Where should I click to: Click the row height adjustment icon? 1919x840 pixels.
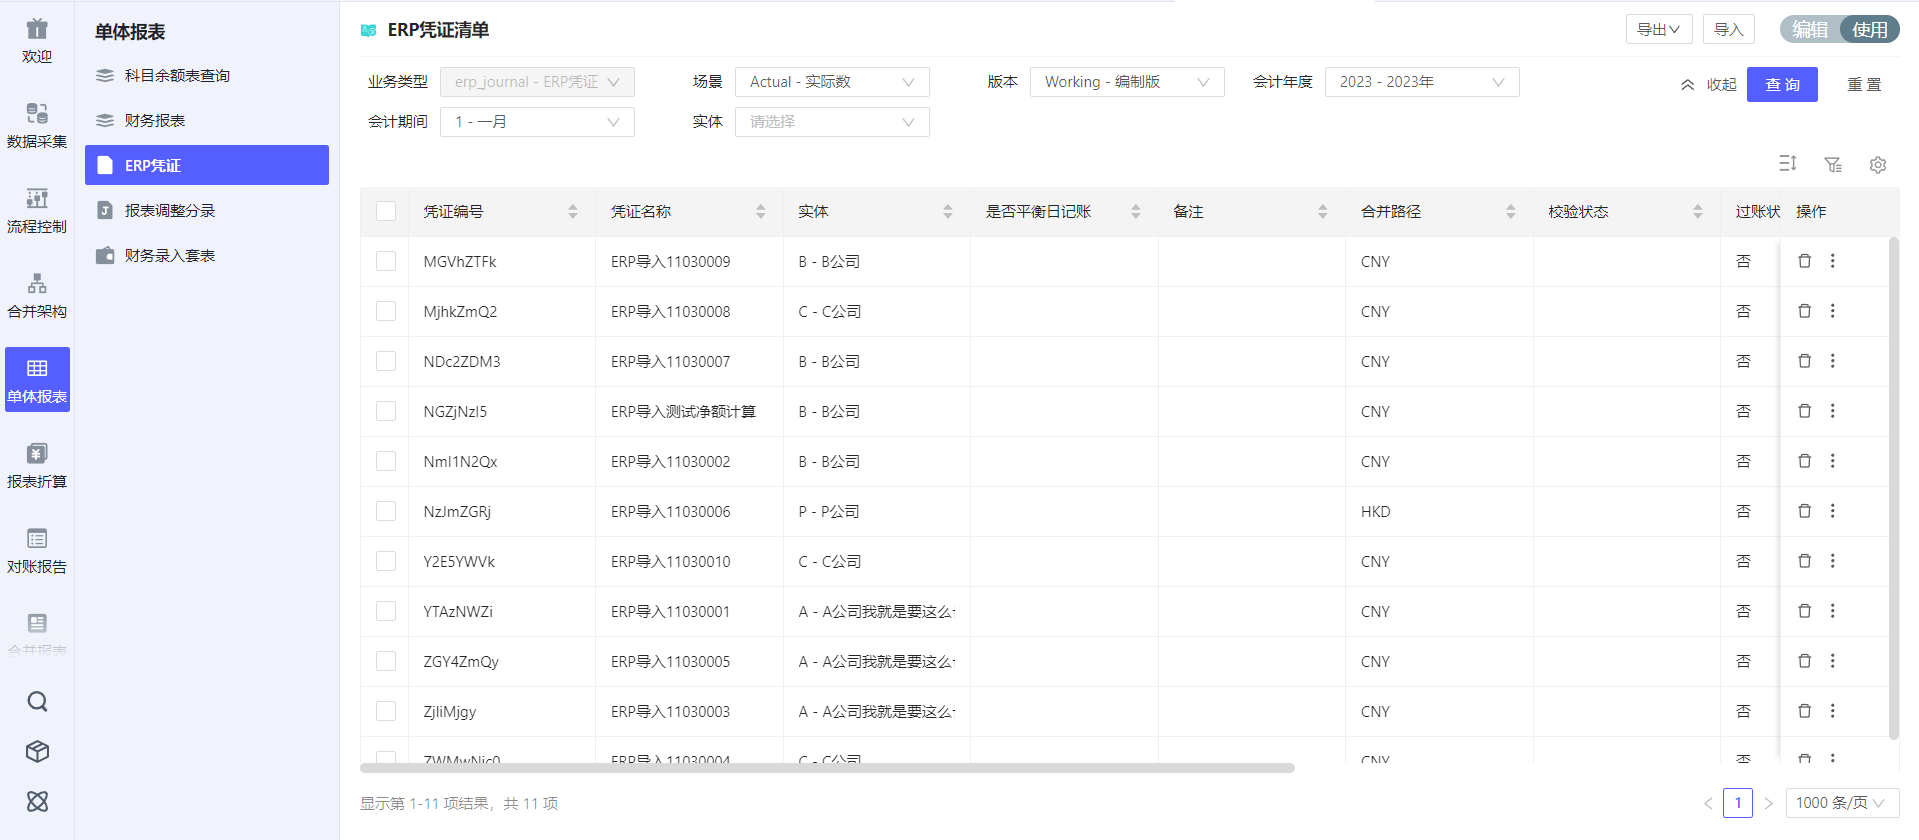1787,164
